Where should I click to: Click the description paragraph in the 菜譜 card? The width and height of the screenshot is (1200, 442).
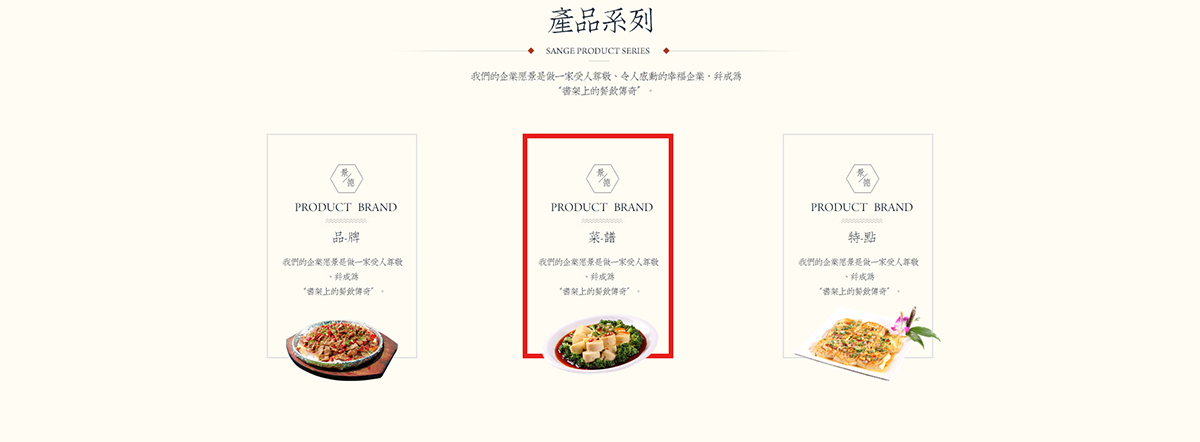coord(600,277)
